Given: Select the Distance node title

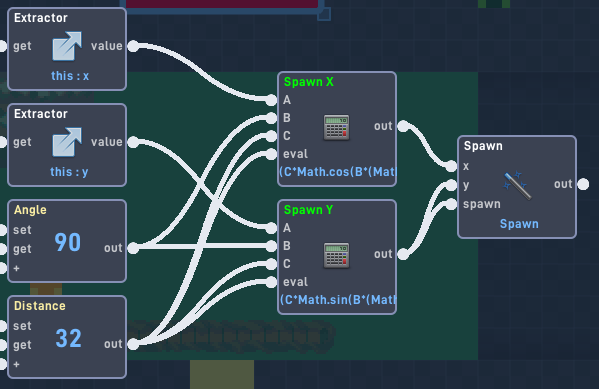Looking at the screenshot, I should (x=40, y=306).
